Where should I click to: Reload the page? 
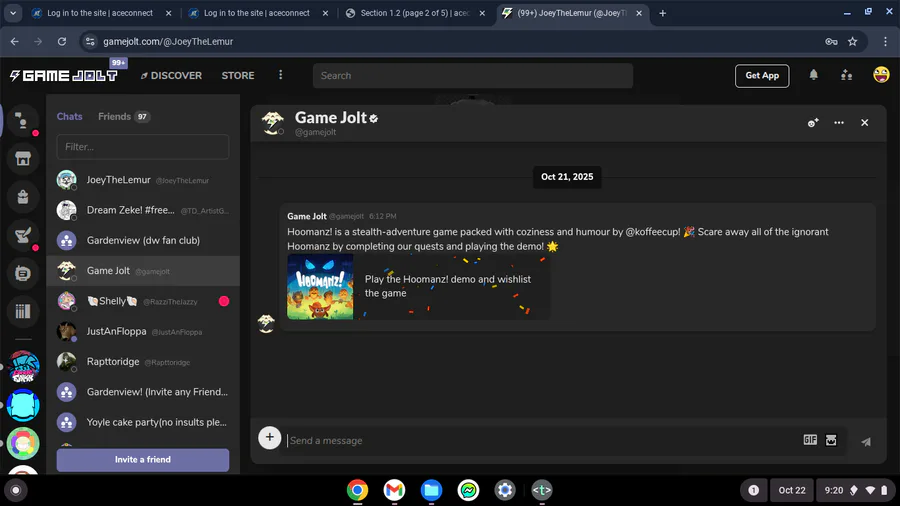point(62,41)
